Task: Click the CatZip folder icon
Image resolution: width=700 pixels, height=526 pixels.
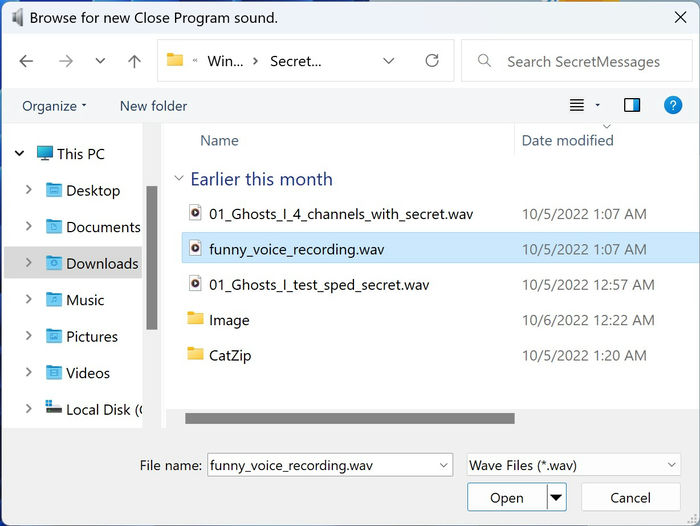Action: (x=195, y=354)
